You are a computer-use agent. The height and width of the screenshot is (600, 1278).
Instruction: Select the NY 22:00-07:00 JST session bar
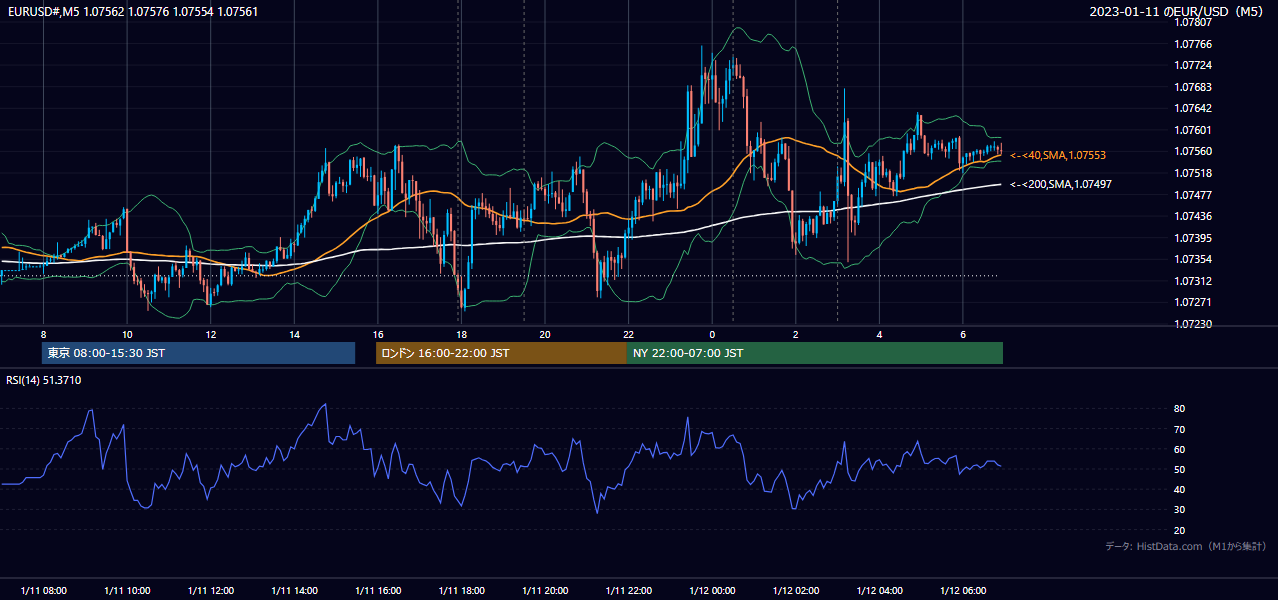(x=815, y=353)
